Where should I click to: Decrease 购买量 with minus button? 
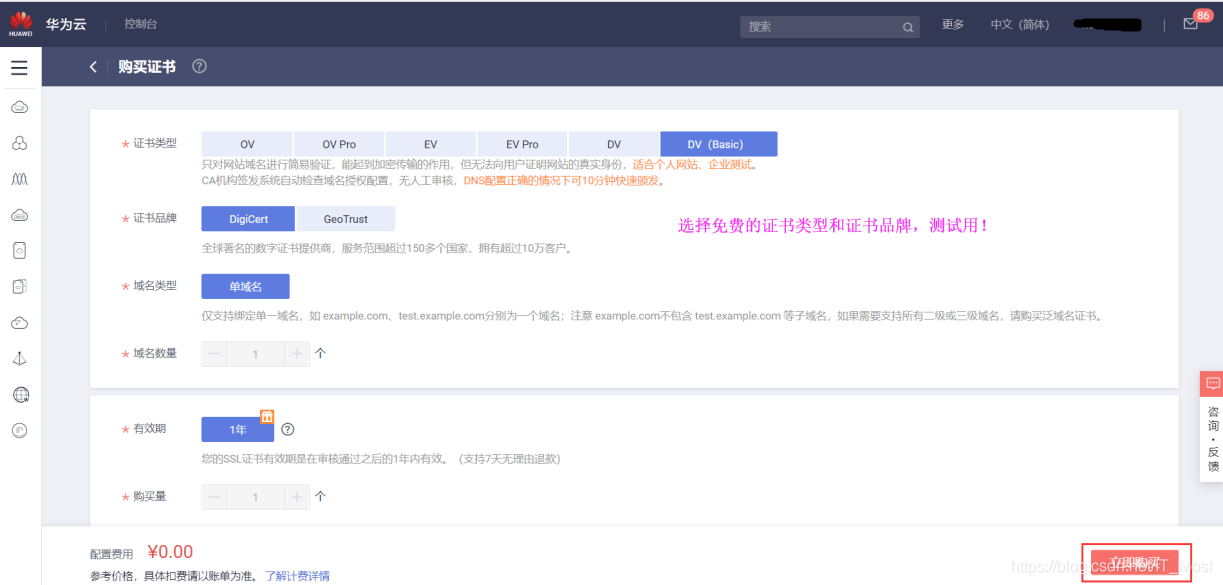tap(214, 497)
